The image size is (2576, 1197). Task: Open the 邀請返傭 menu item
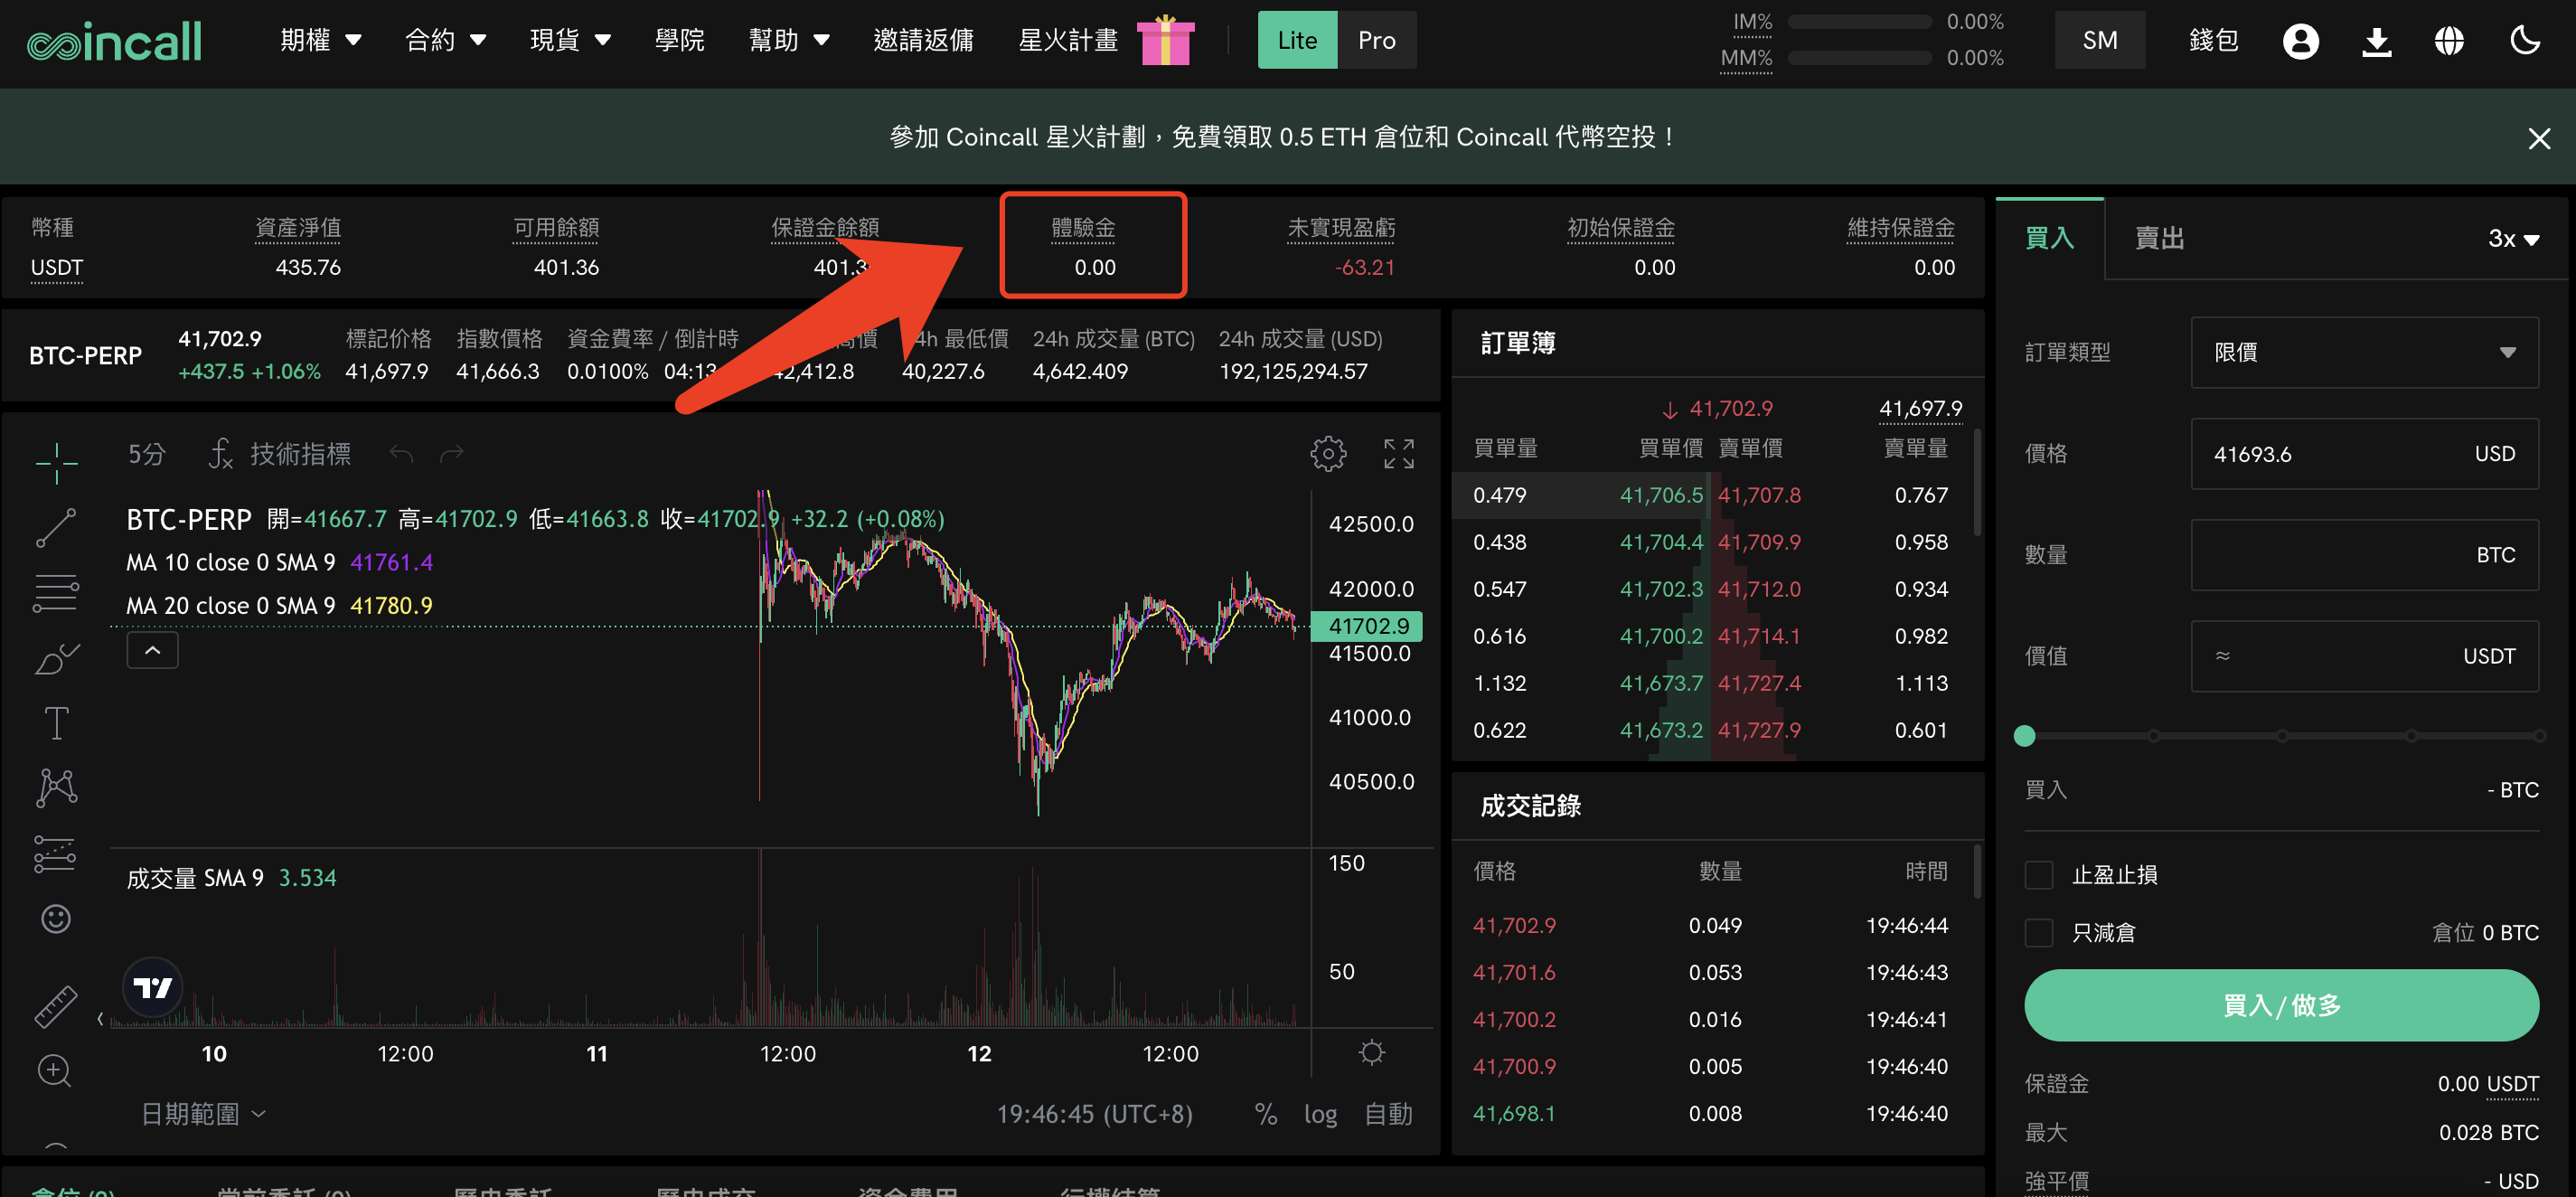[x=923, y=40]
